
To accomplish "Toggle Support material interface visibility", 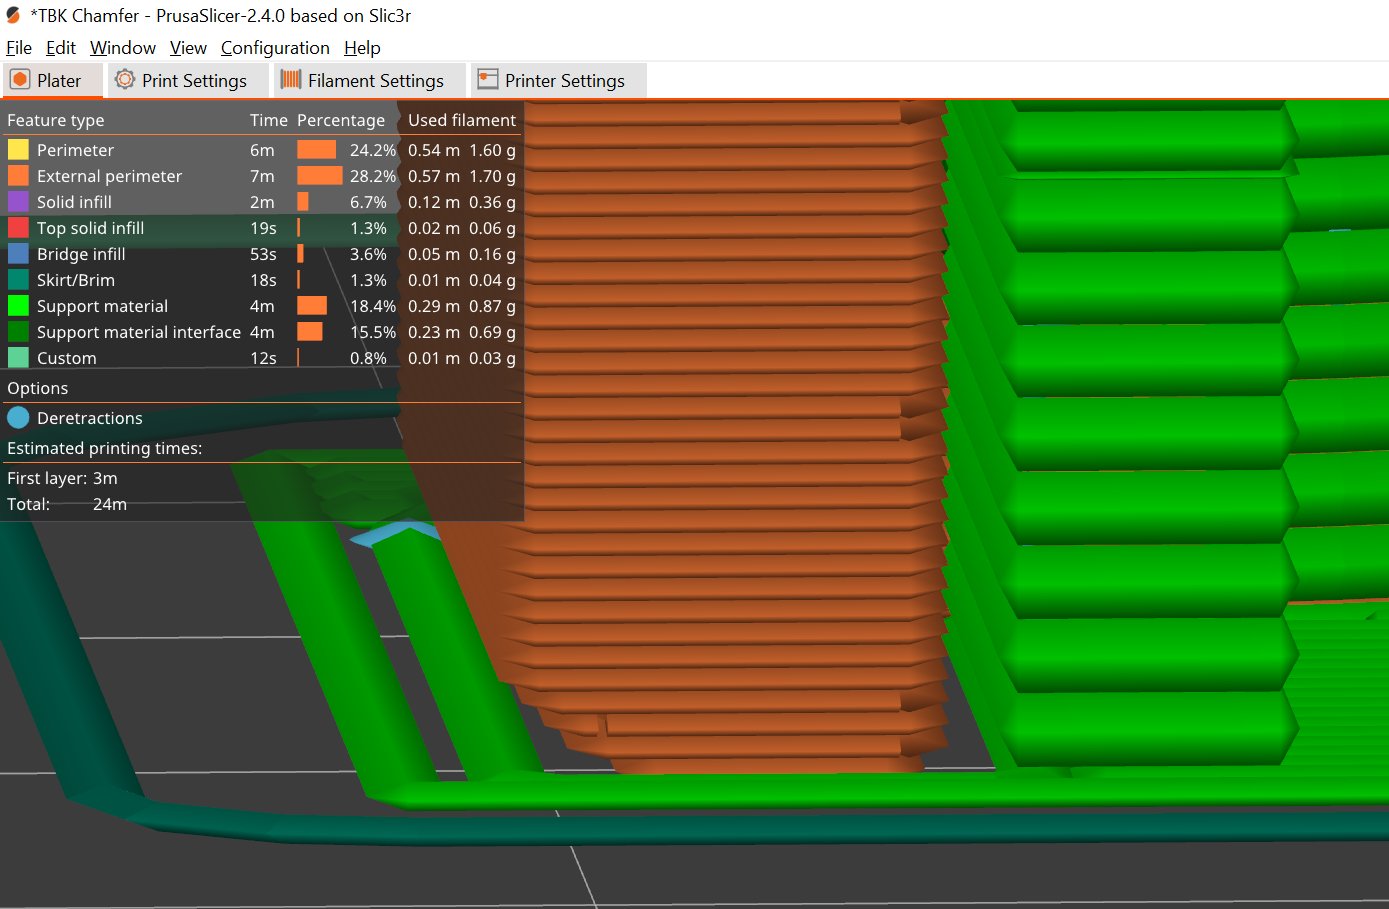I will [261, 332].
